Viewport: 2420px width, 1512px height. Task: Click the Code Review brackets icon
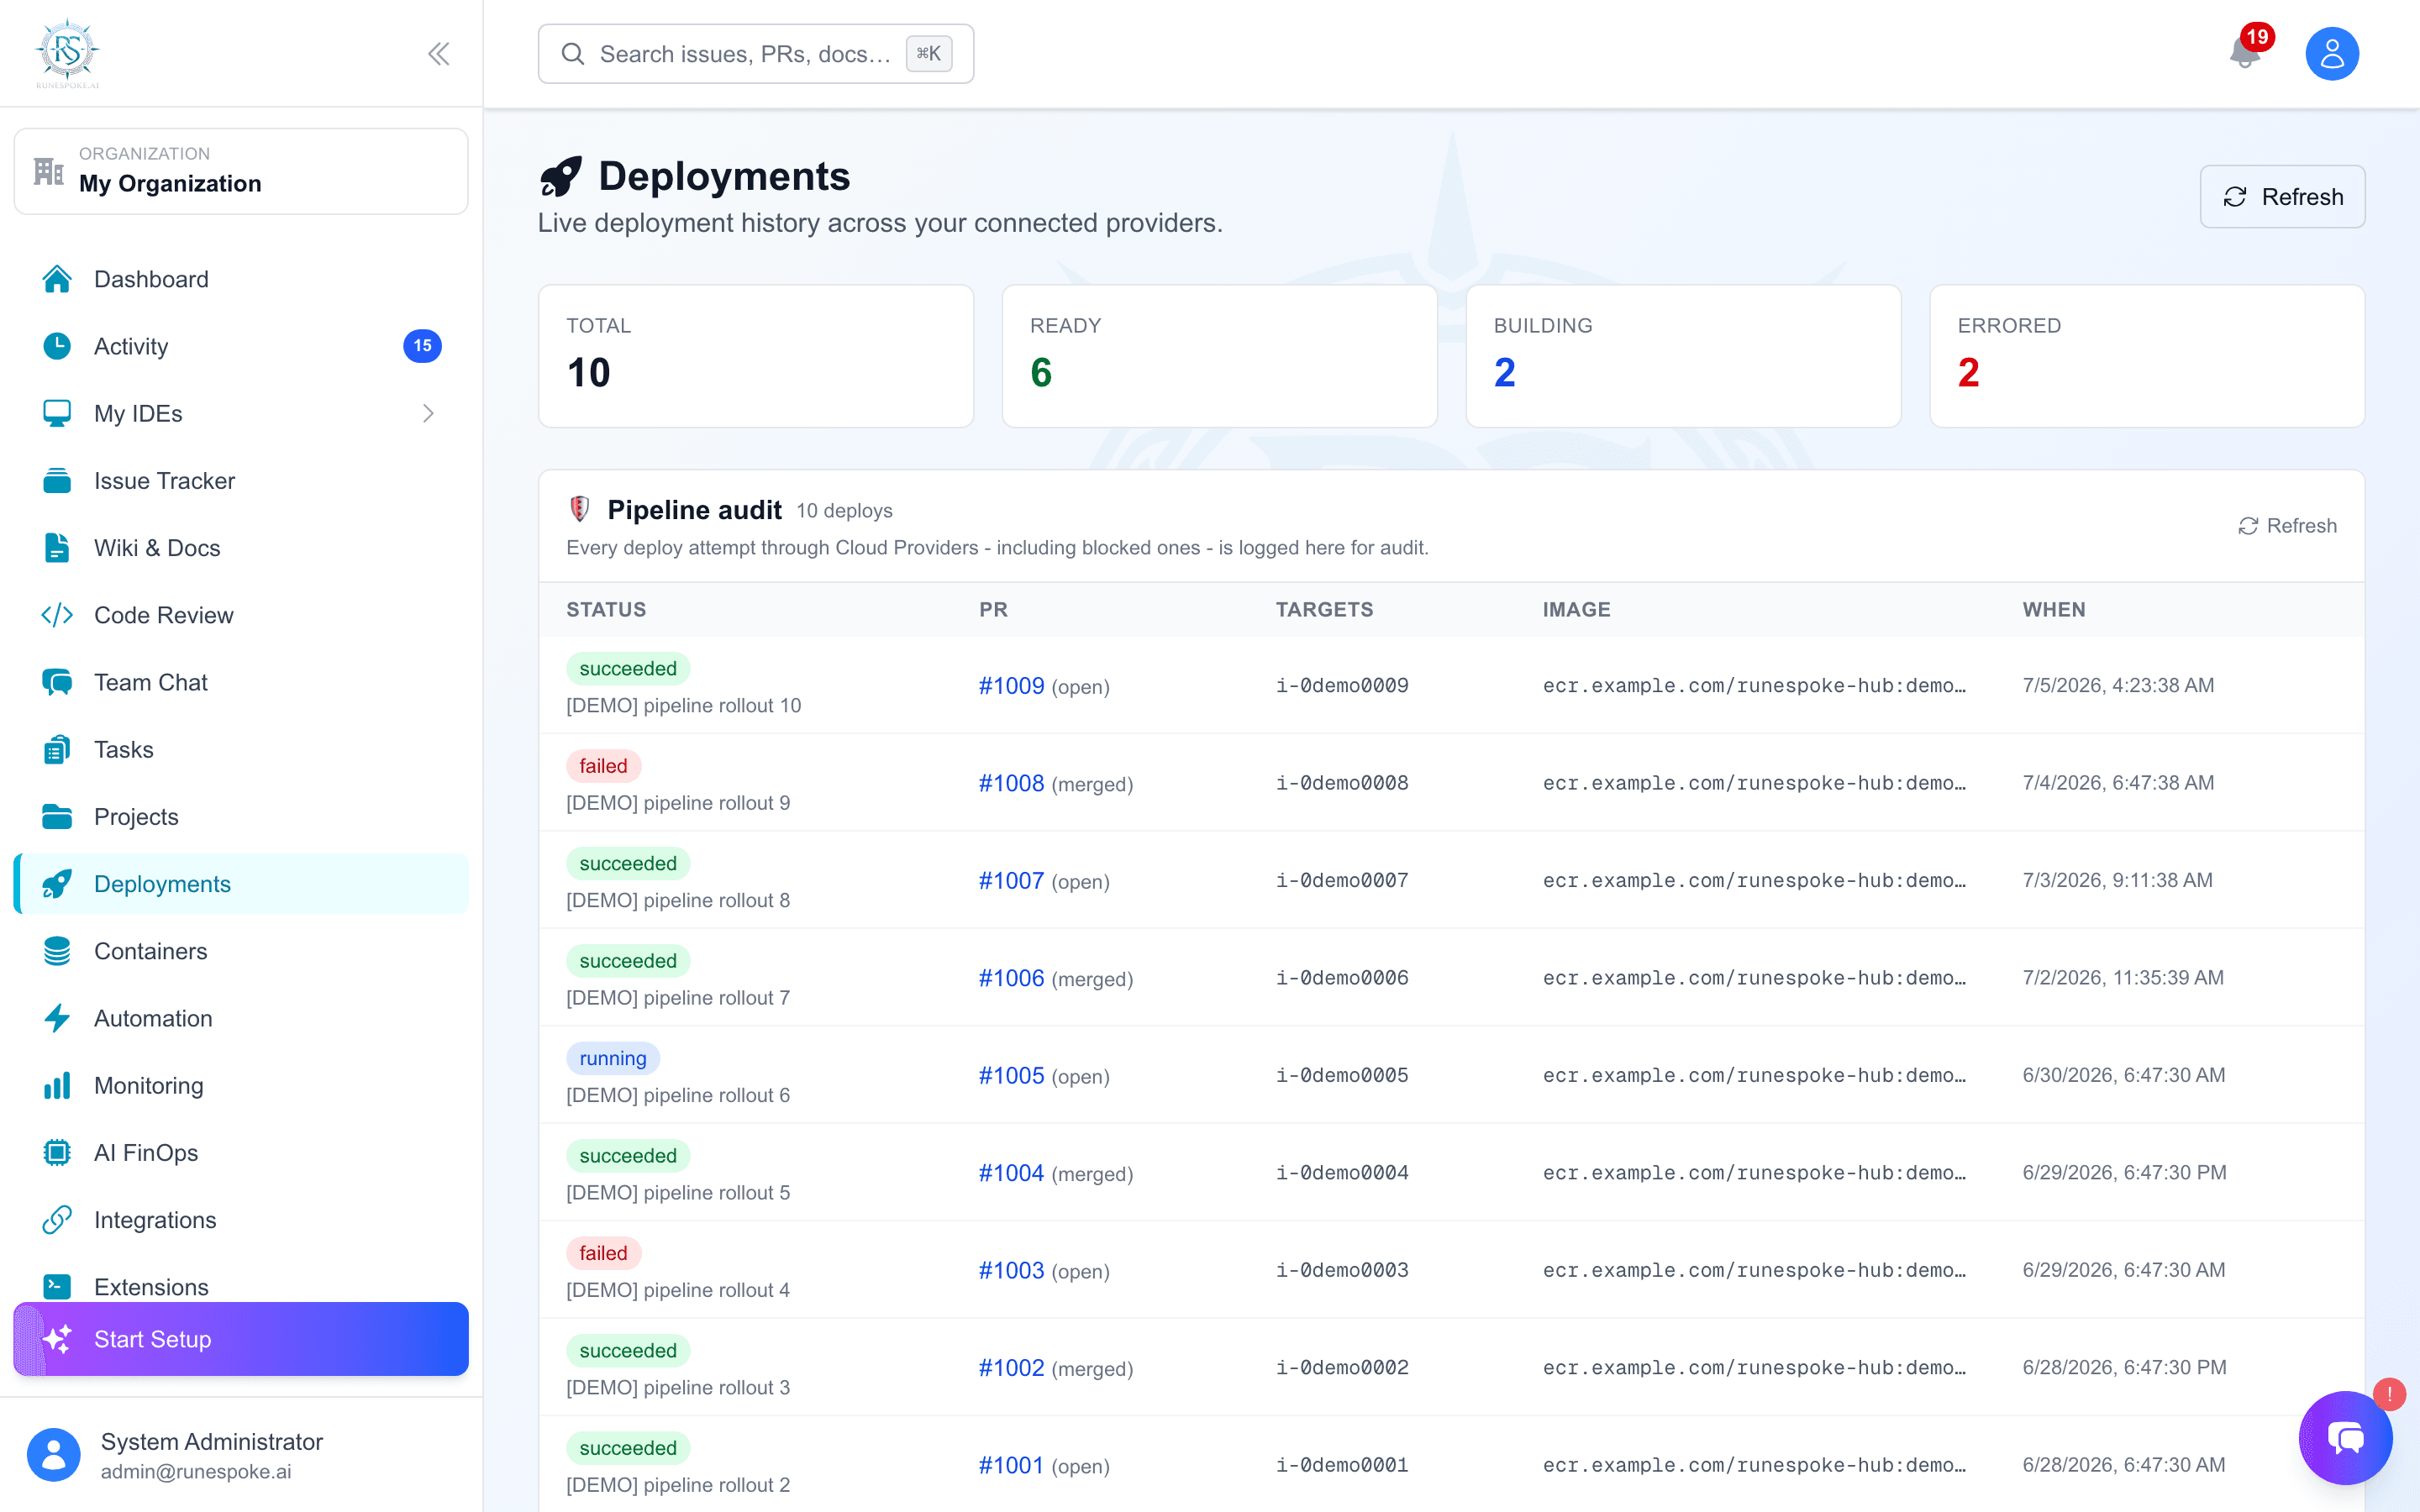tap(57, 615)
